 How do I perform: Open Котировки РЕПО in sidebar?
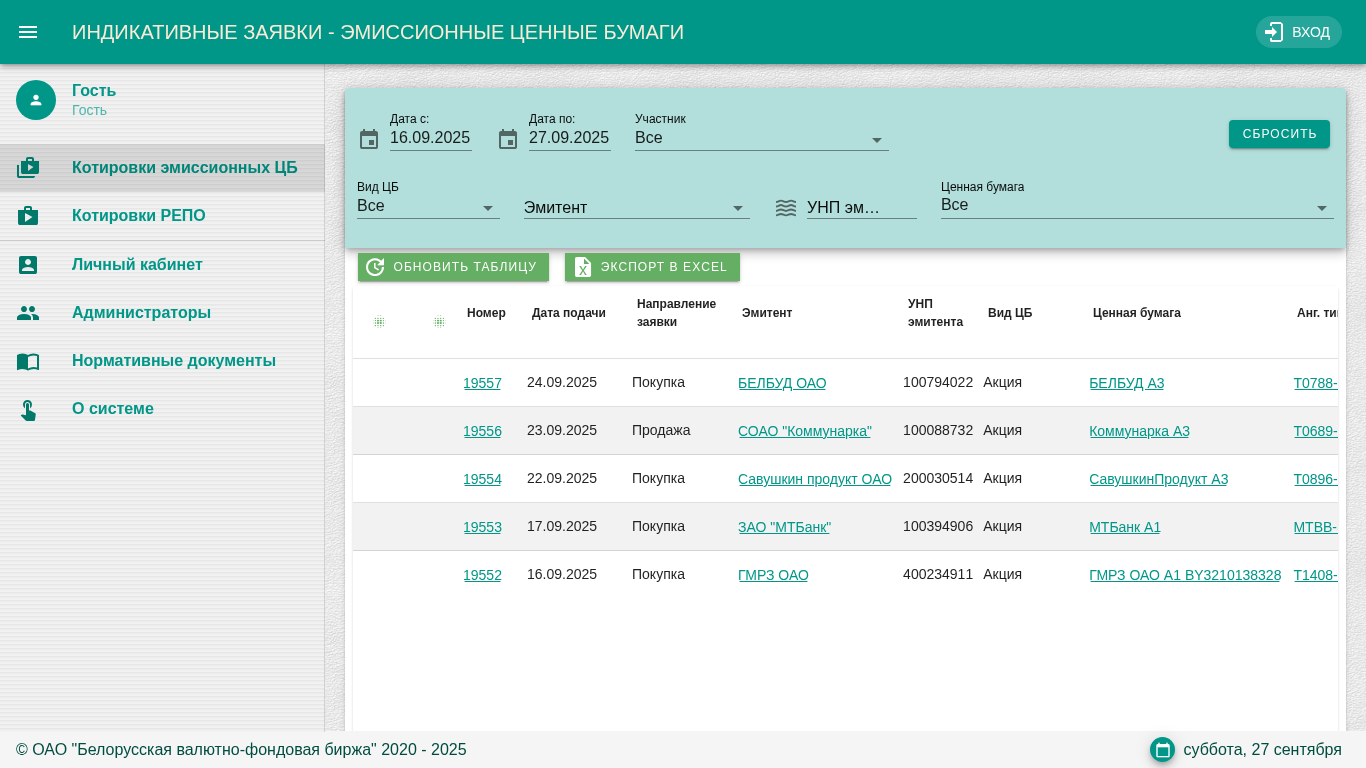tap(139, 216)
